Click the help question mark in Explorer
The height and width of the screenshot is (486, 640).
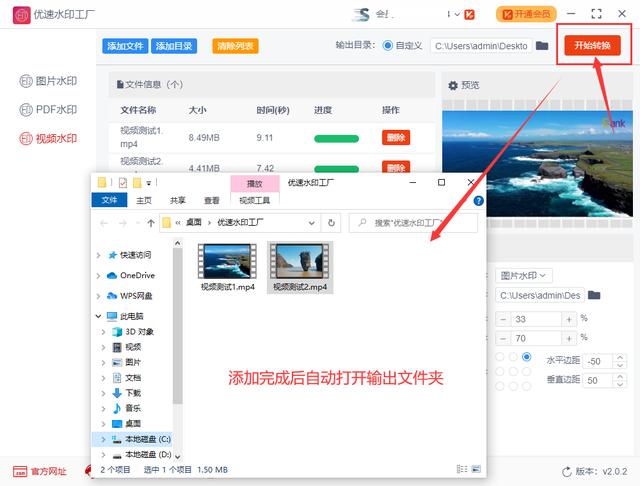pyautogui.click(x=478, y=200)
